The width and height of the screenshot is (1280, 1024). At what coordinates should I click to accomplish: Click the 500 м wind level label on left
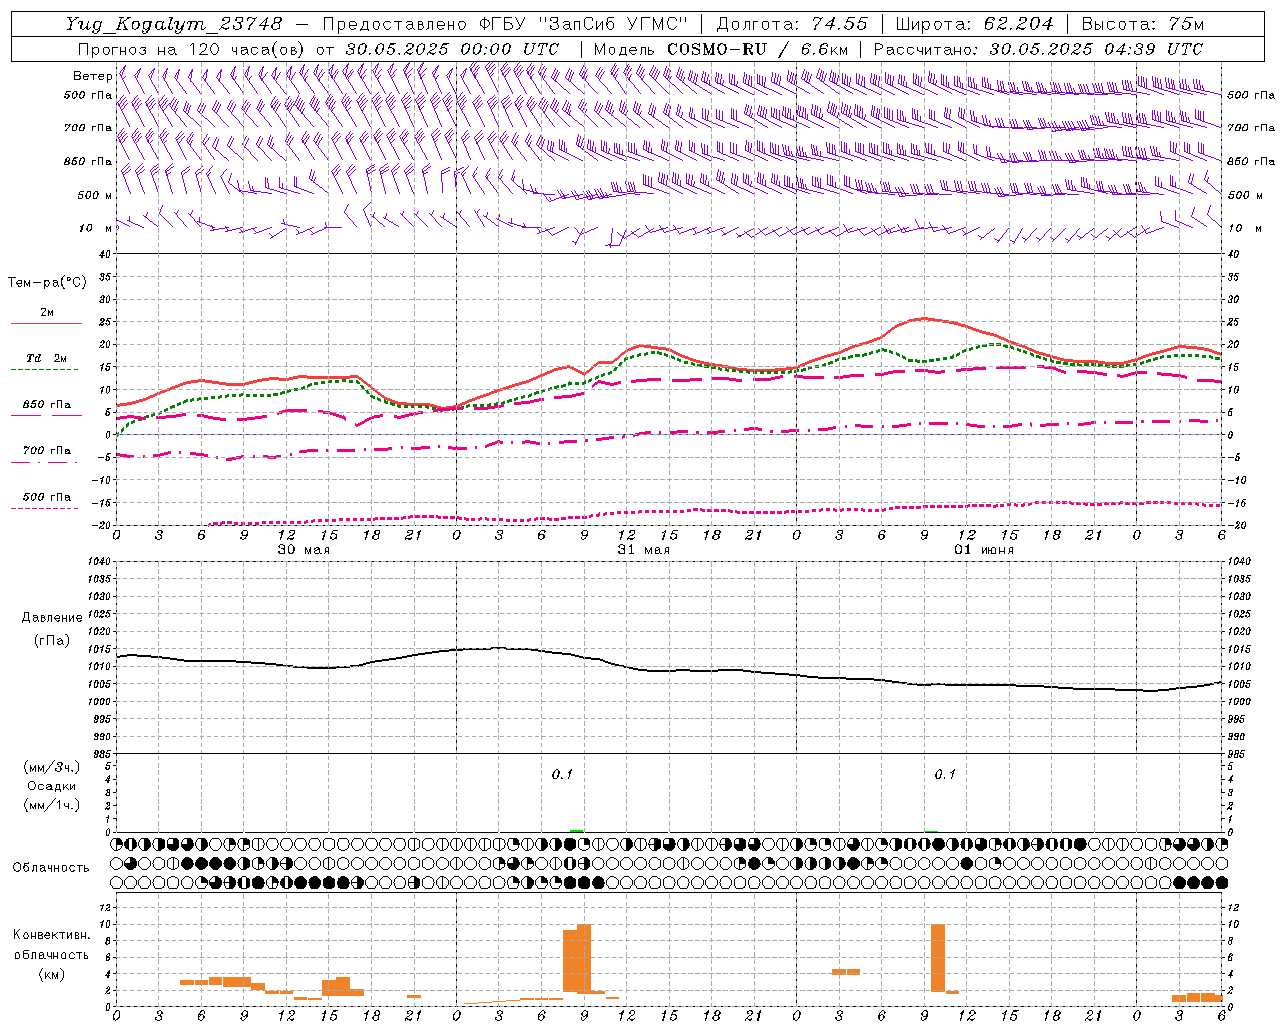click(x=95, y=195)
